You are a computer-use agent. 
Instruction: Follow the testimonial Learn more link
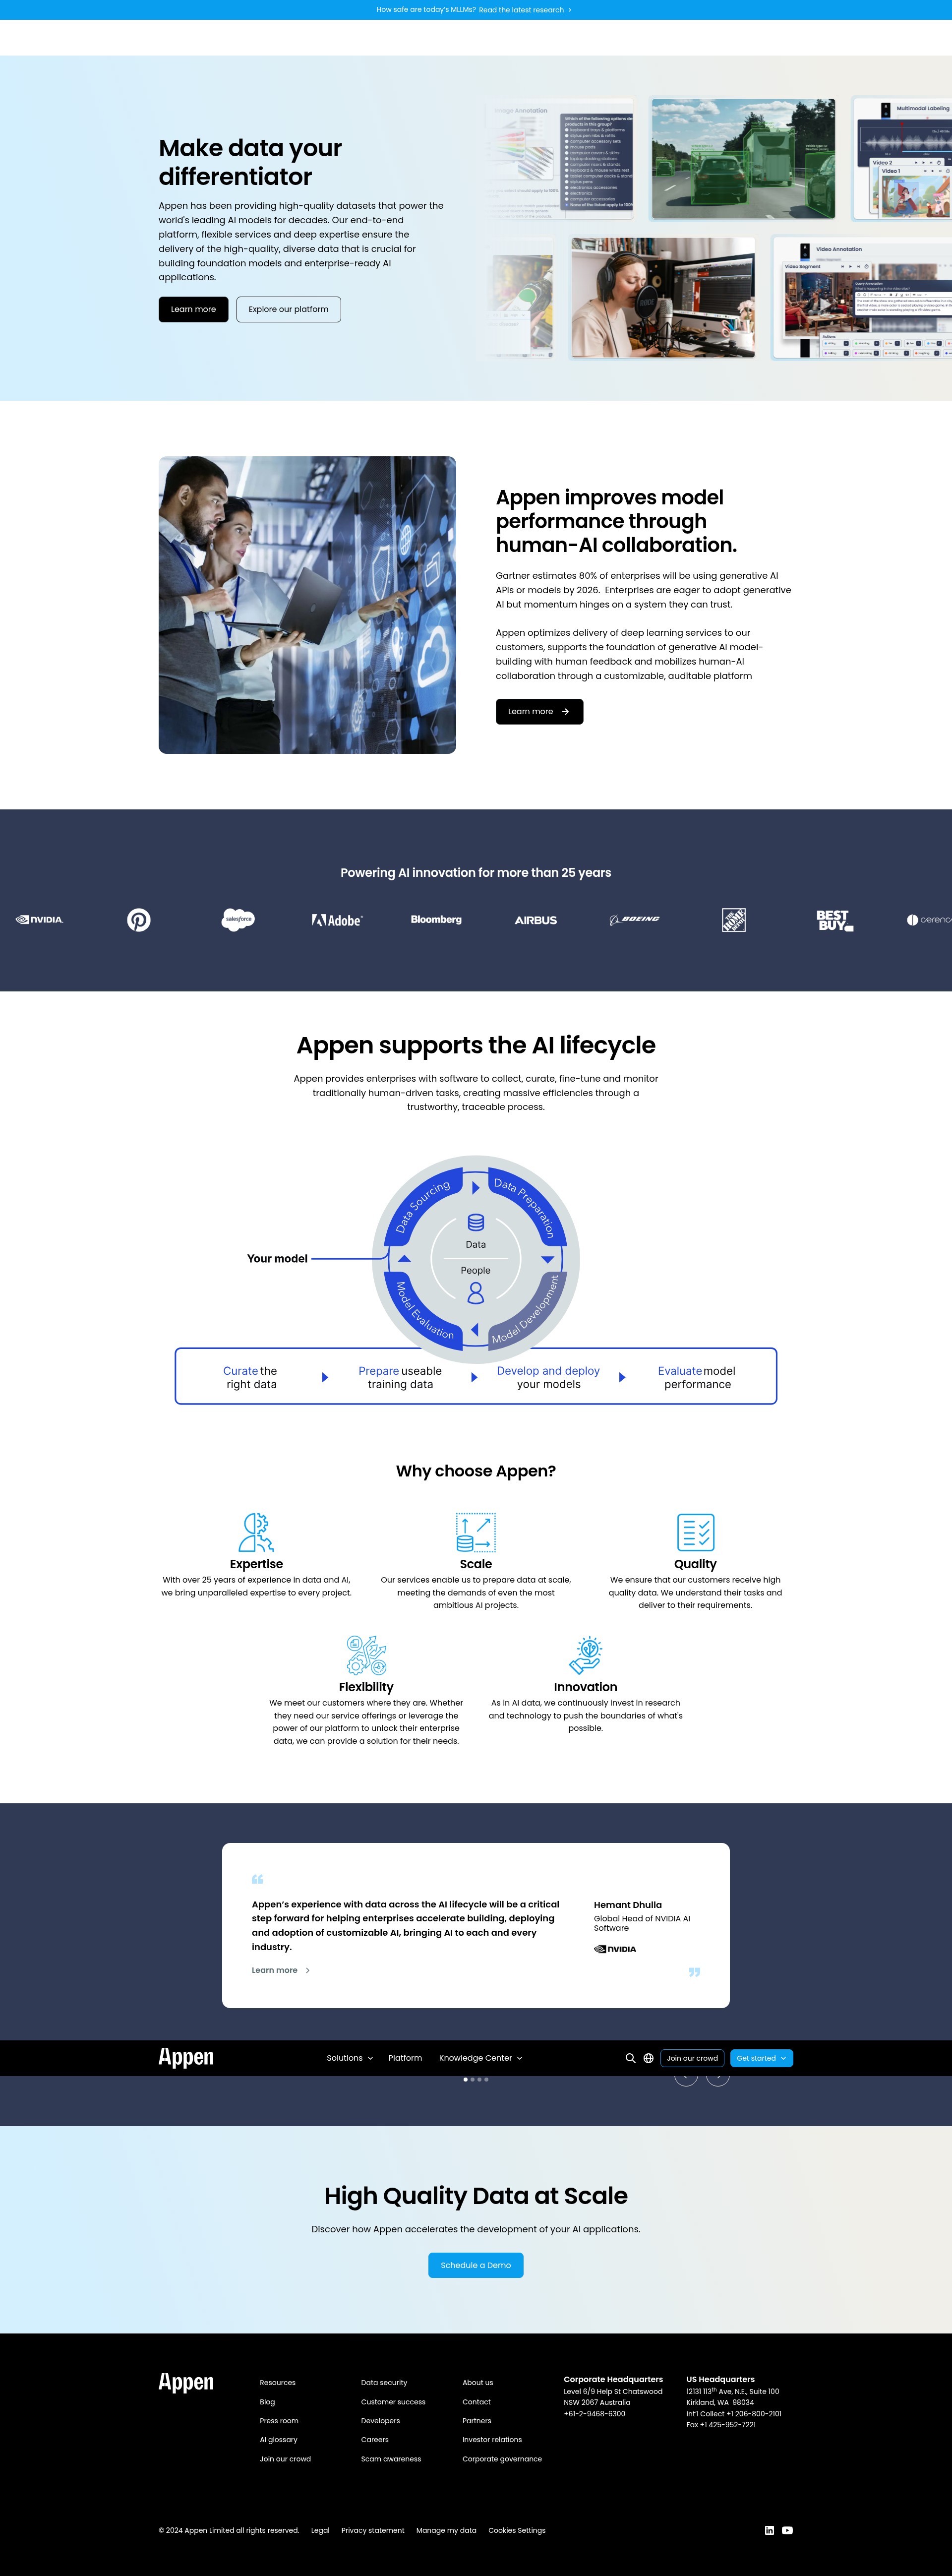280,1970
